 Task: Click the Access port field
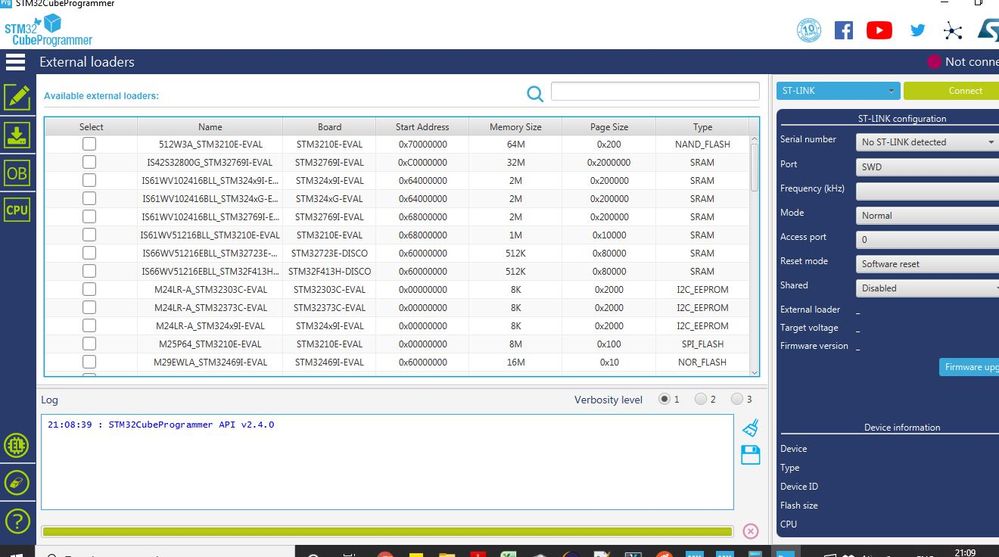[x=927, y=240]
